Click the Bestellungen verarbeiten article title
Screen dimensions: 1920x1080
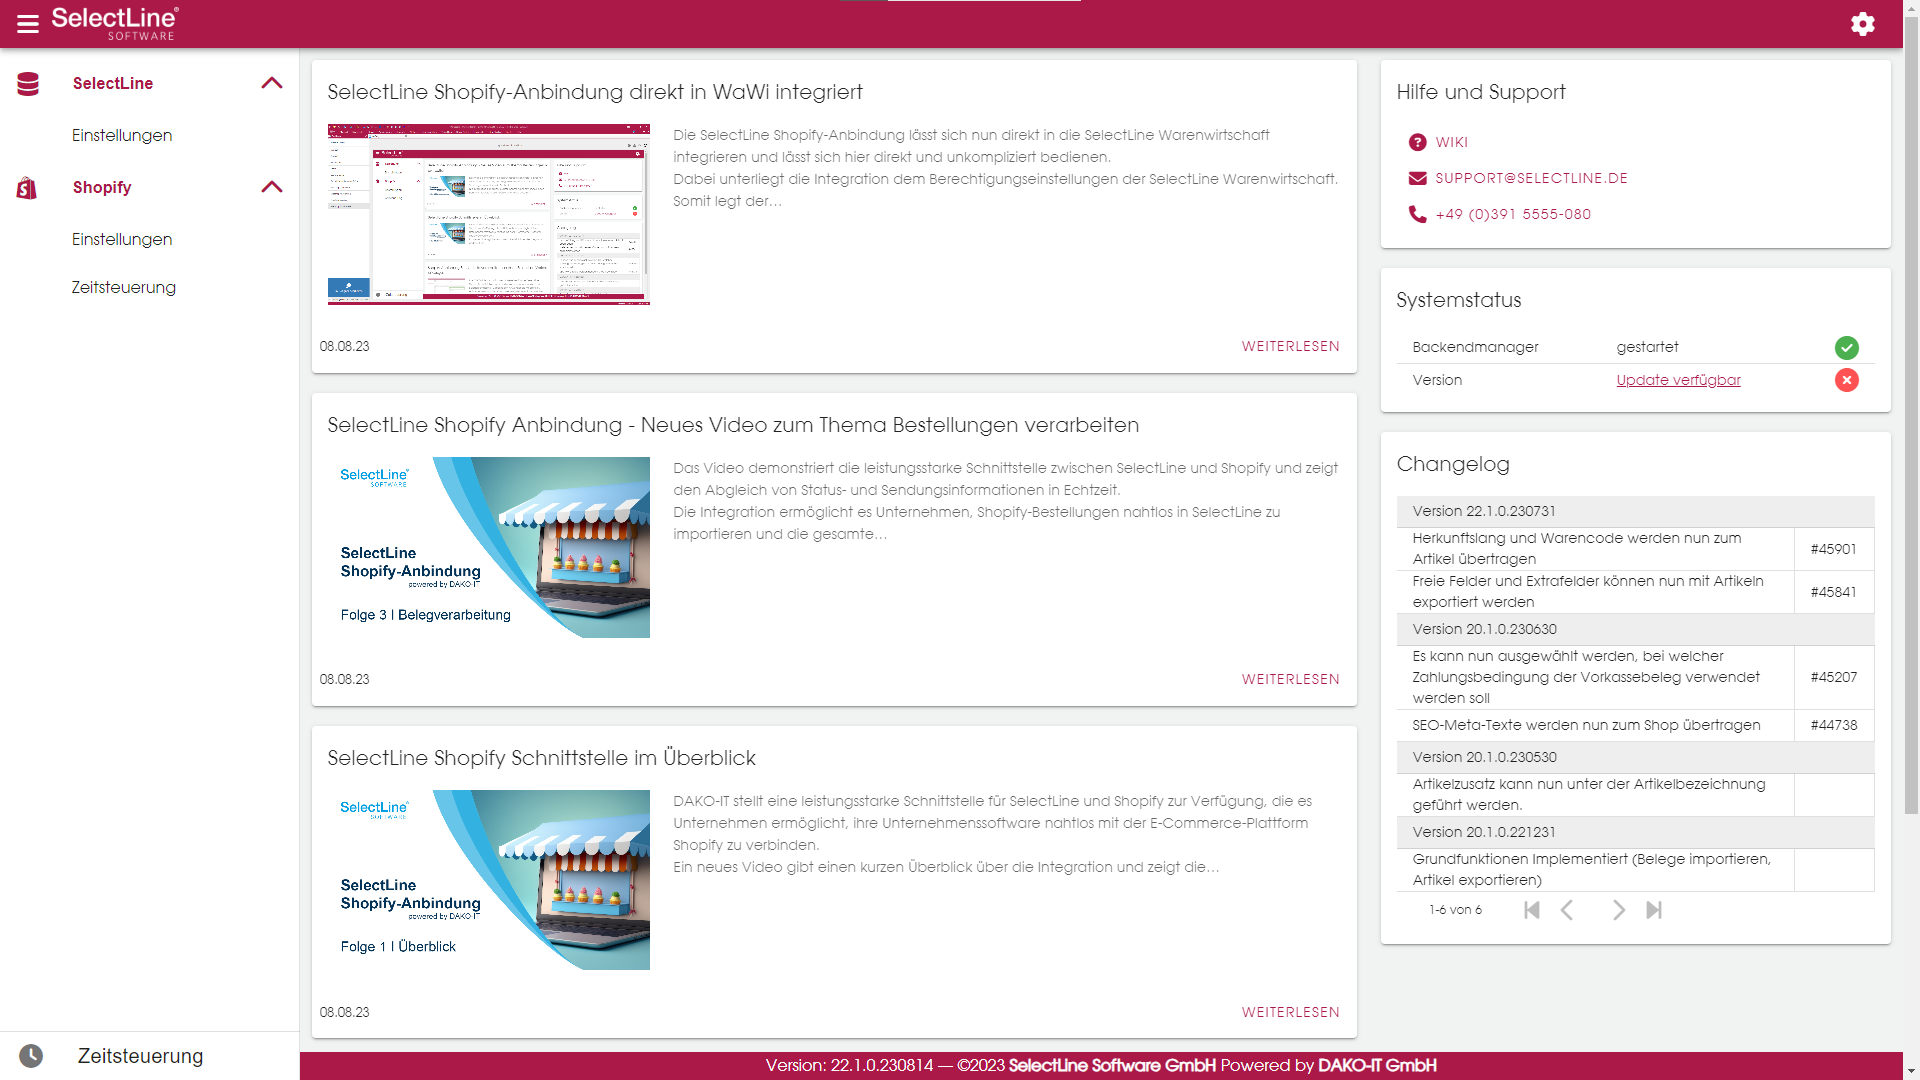tap(733, 425)
